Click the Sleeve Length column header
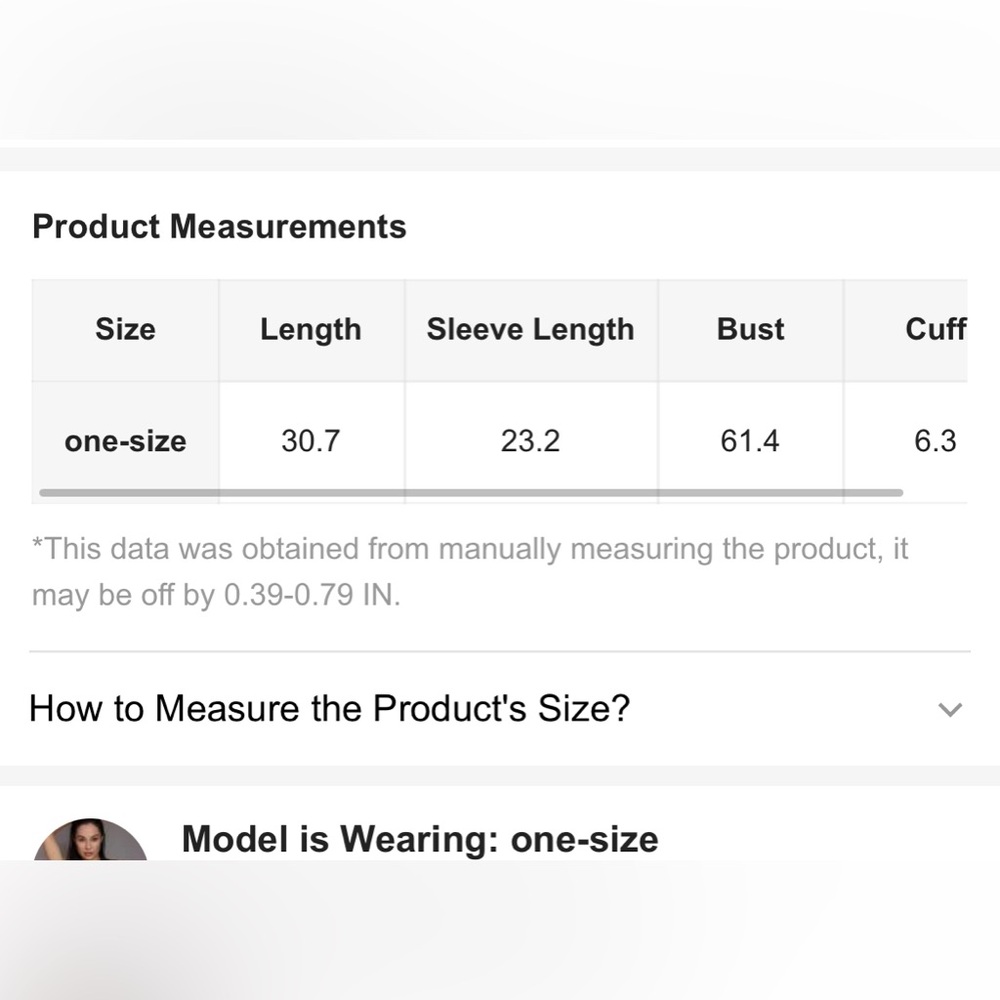This screenshot has width=1000, height=1000. coord(531,330)
